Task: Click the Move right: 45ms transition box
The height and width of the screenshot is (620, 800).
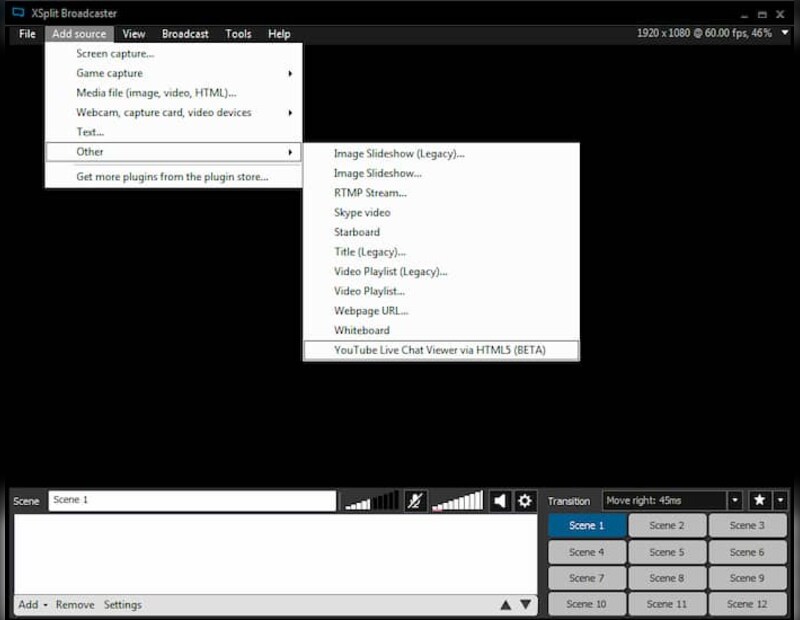Action: [665, 500]
